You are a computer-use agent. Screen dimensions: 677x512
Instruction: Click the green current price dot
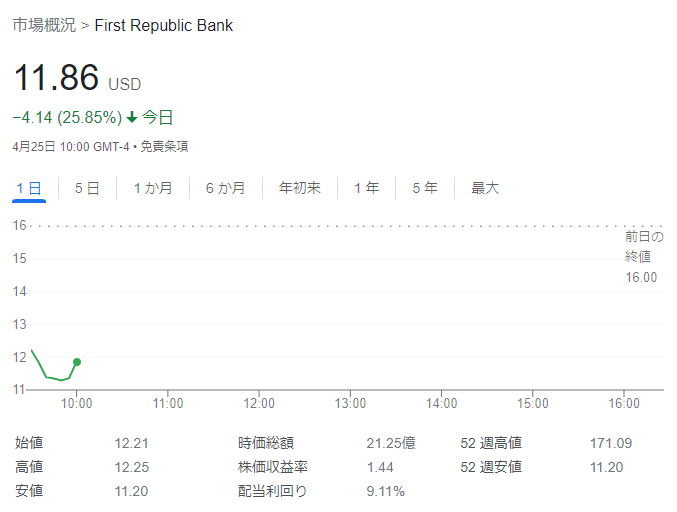coord(77,362)
